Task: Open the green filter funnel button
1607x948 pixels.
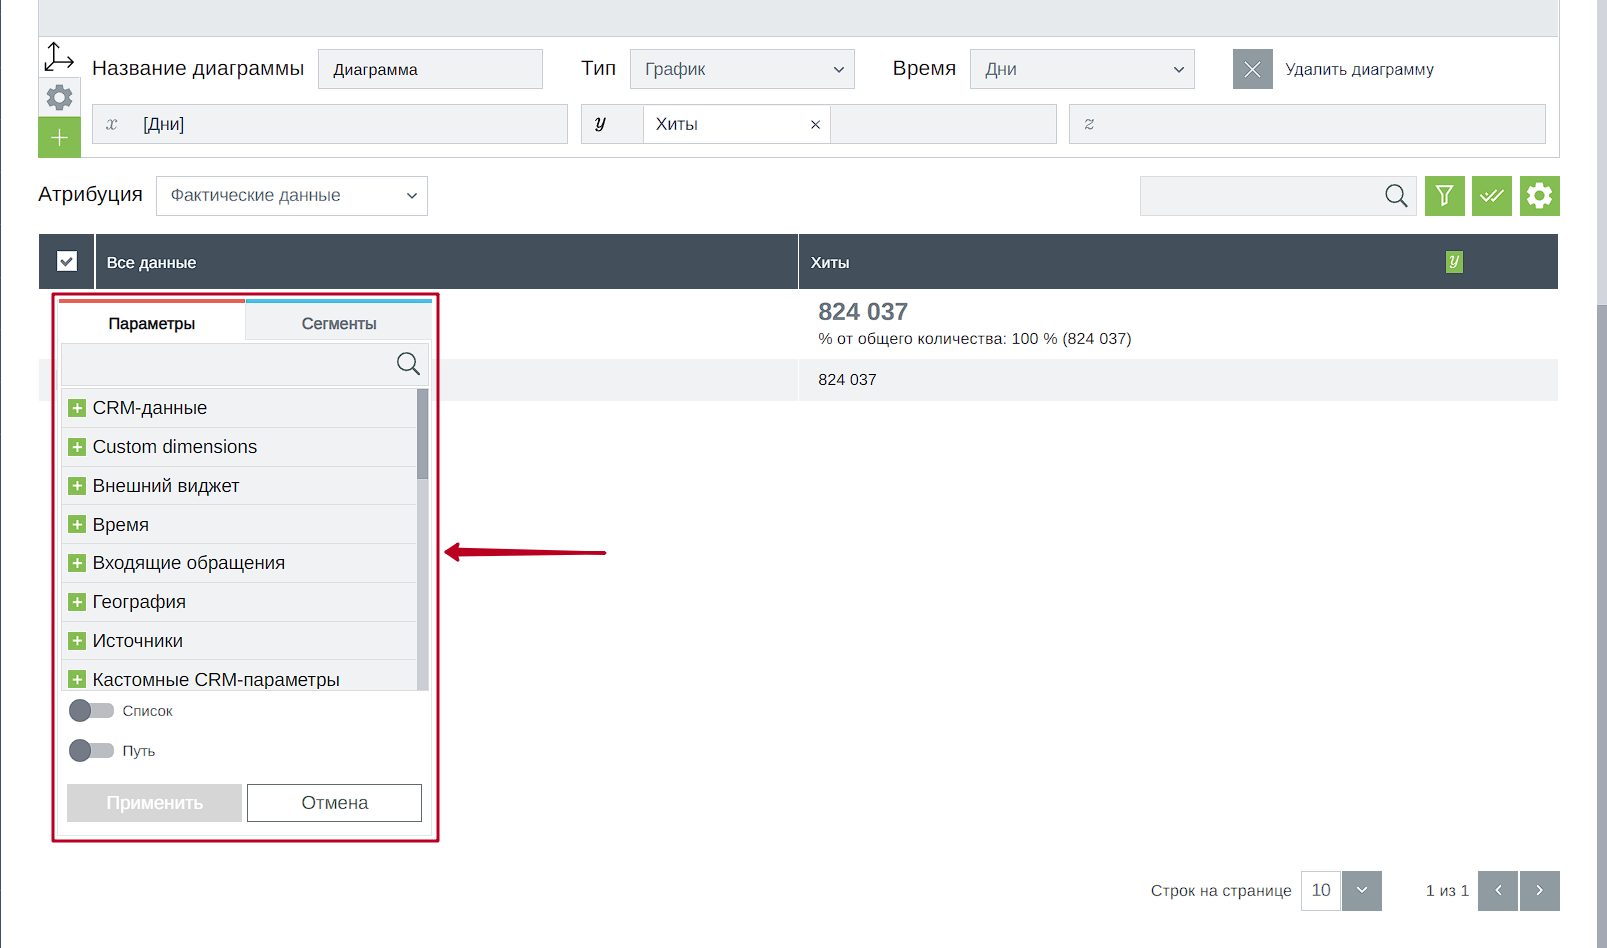Action: [x=1444, y=196]
